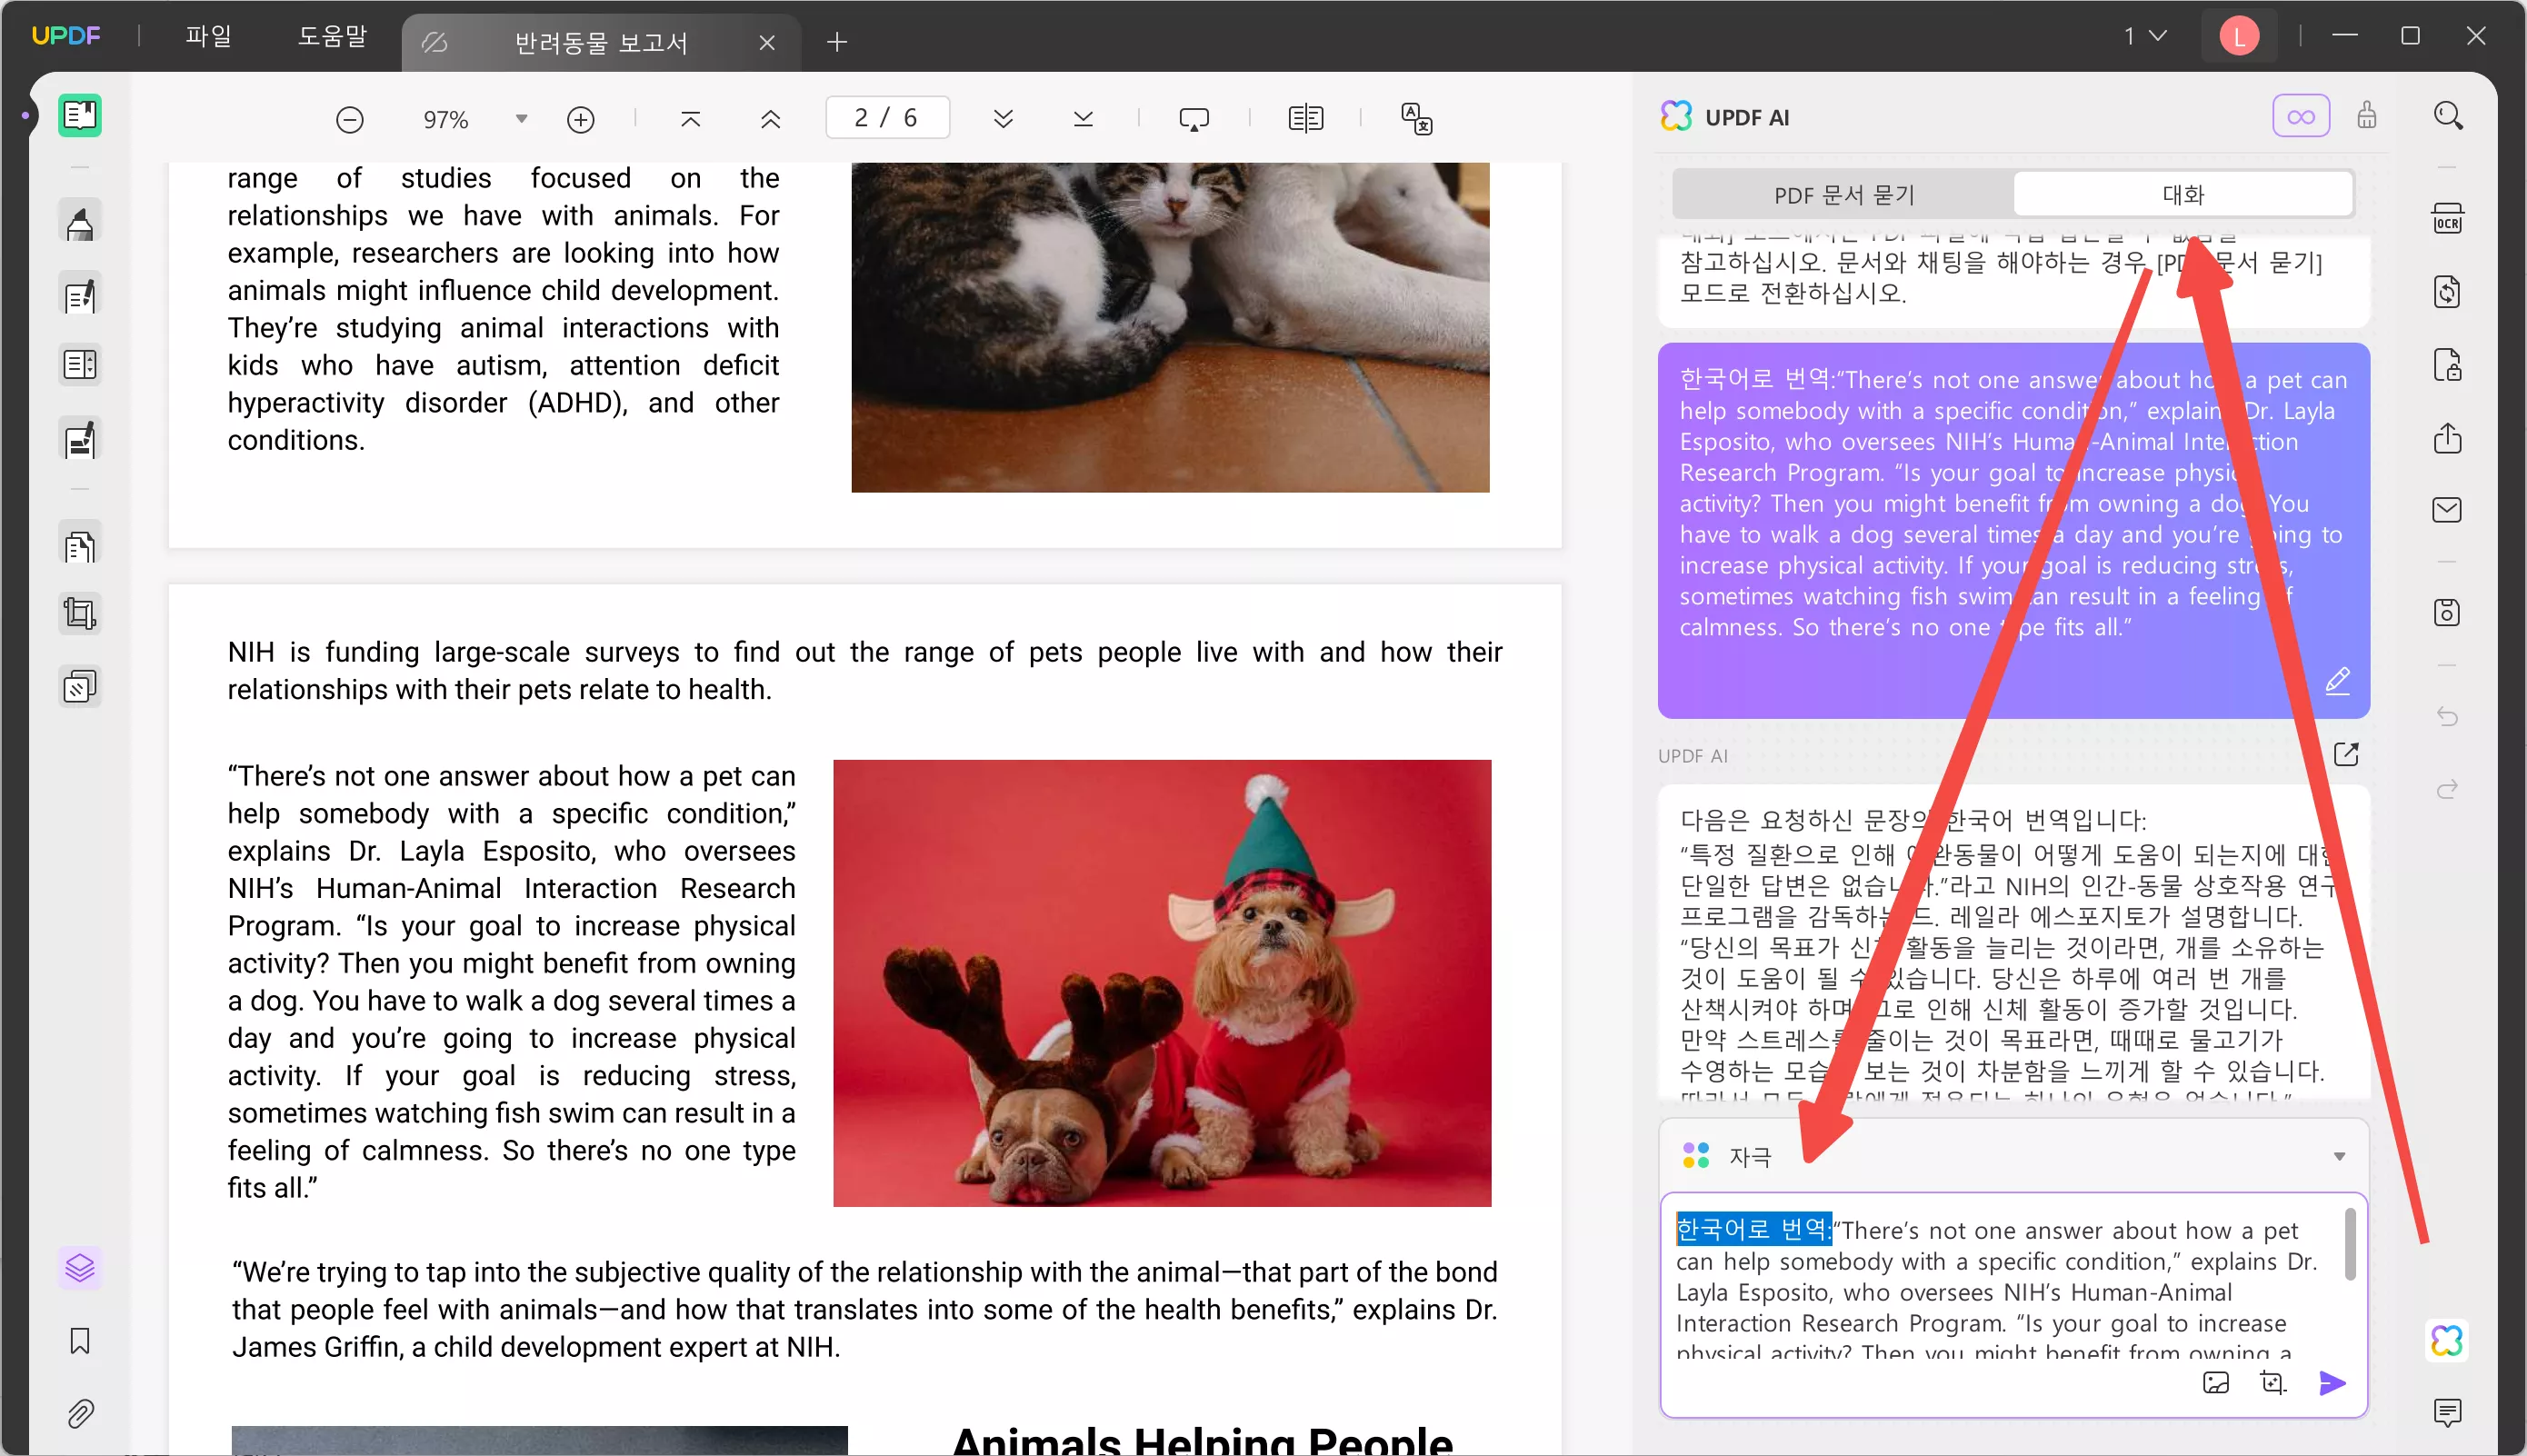Click the zoom out minus button
The width and height of the screenshot is (2527, 1456).
click(349, 120)
